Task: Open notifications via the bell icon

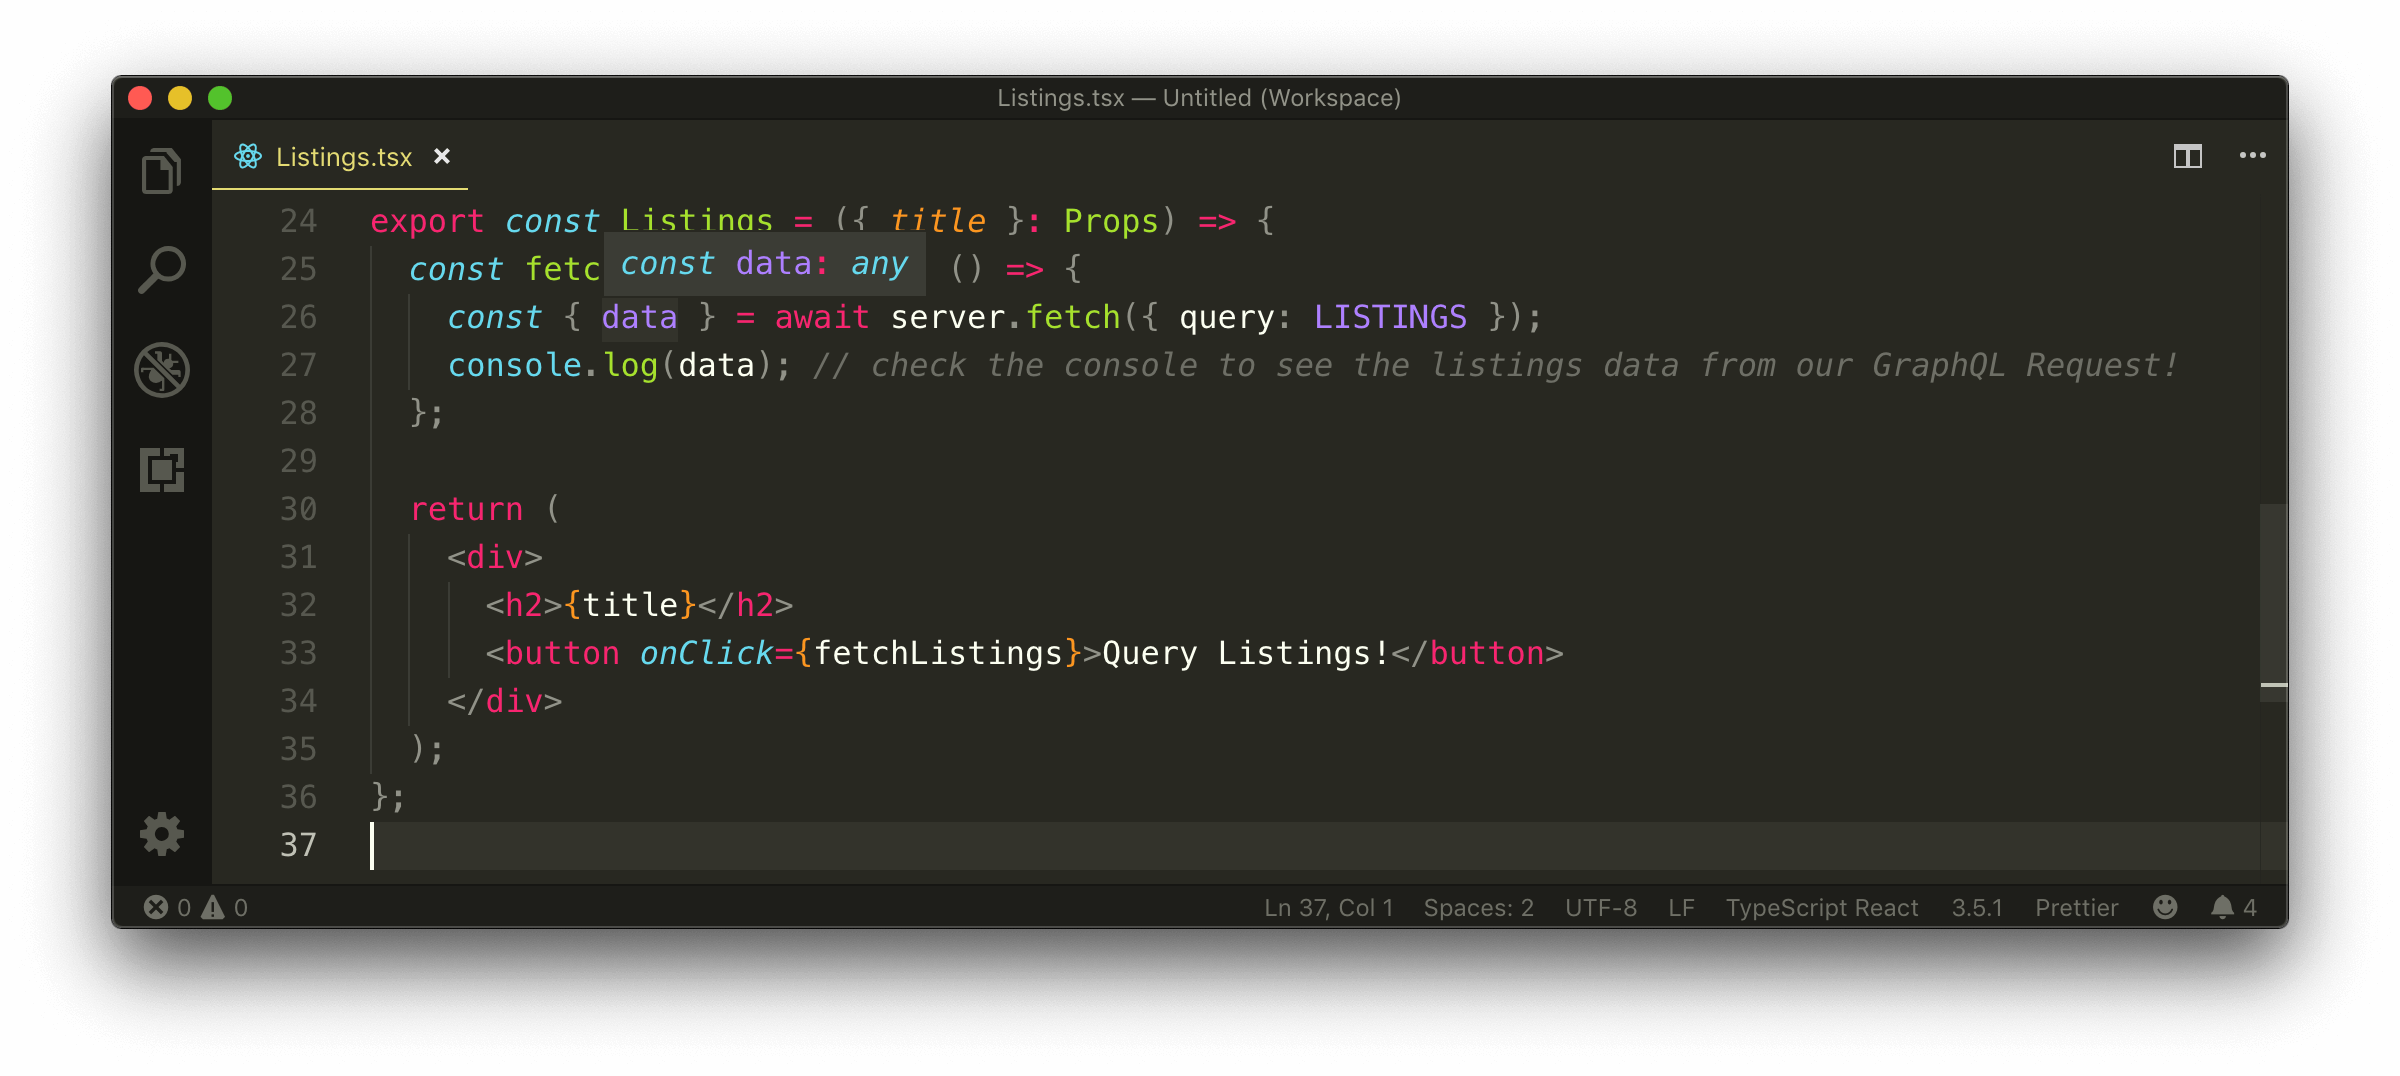Action: click(x=2222, y=907)
